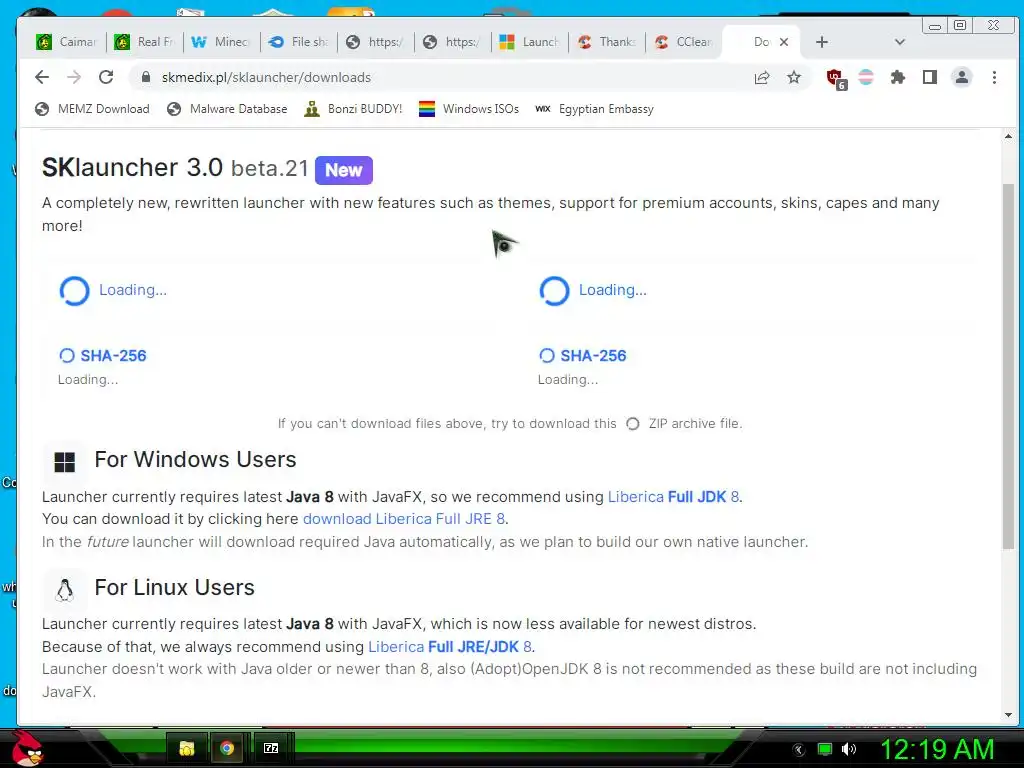
Task: Click the forward navigation arrow
Action: point(74,77)
